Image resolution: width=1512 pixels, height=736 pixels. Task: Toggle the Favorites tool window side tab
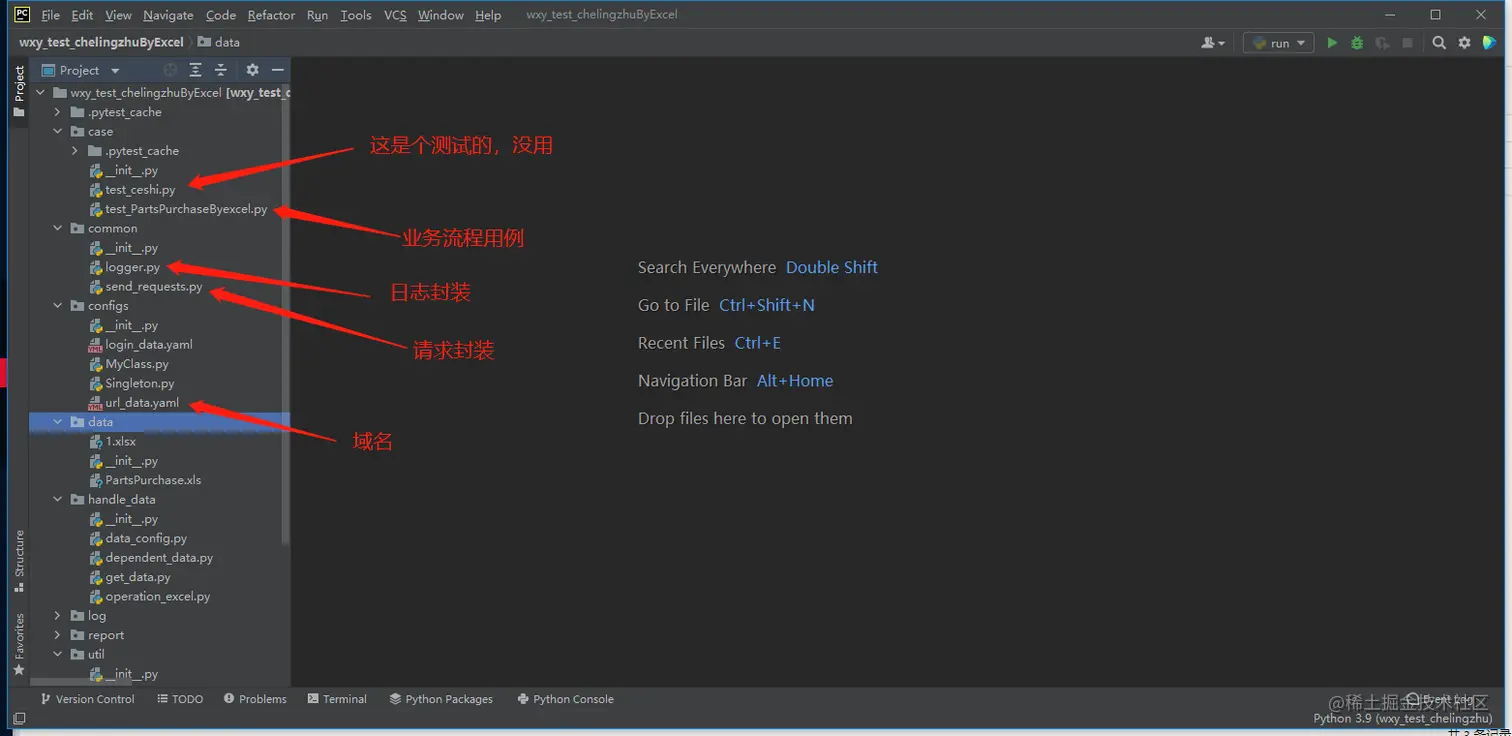[19, 645]
